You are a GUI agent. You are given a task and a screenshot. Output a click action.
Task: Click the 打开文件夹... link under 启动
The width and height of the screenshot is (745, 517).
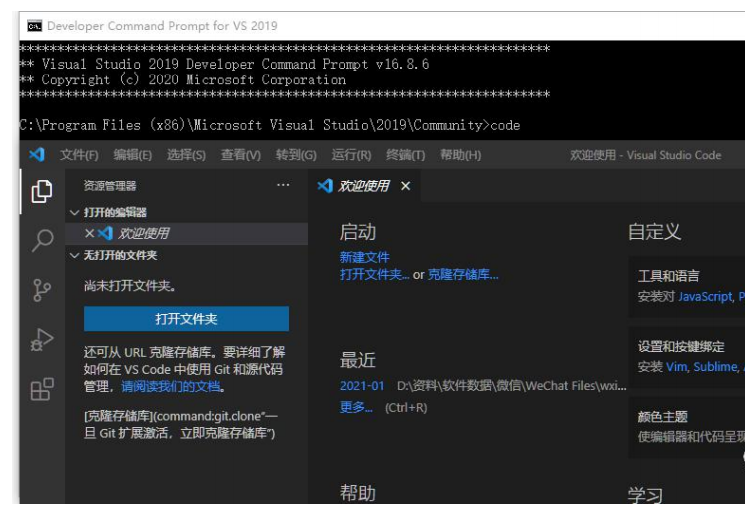click(374, 275)
